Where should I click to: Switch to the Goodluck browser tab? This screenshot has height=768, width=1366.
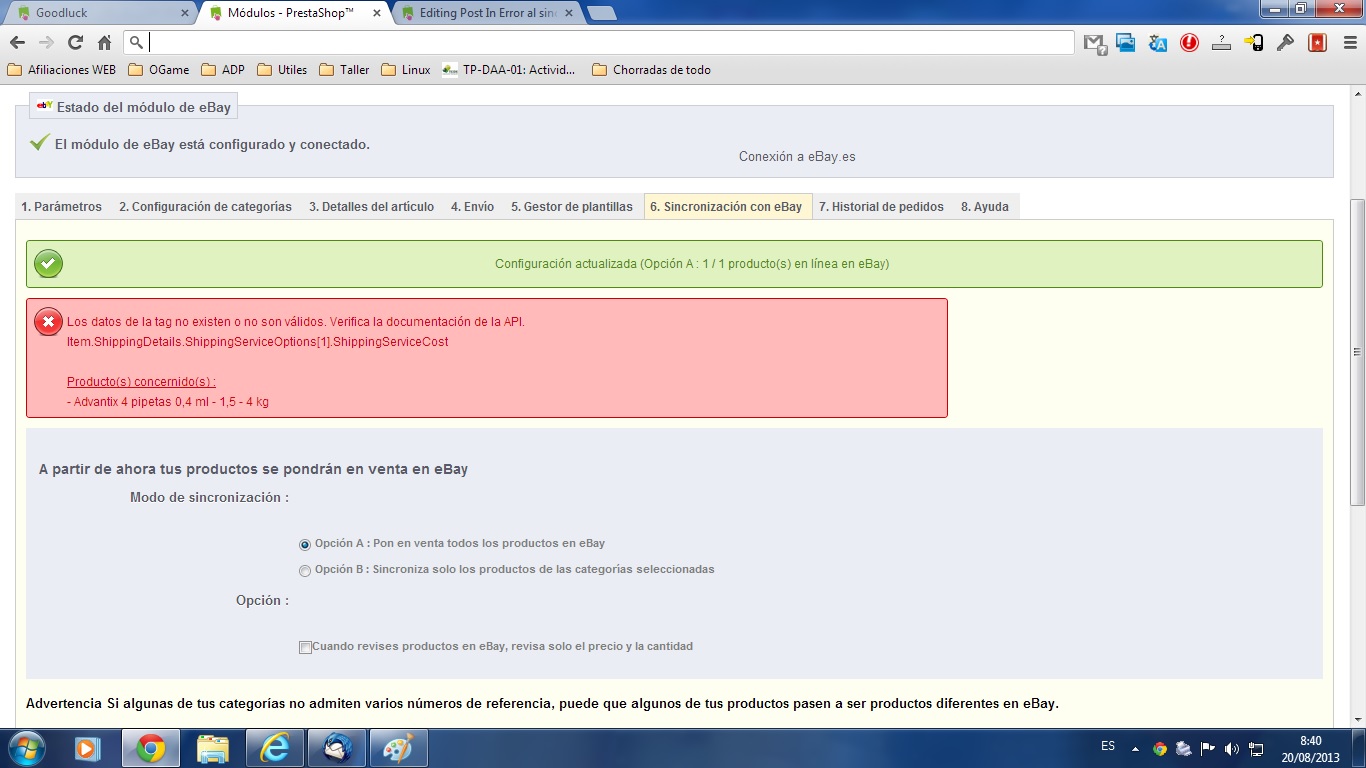pyautogui.click(x=100, y=13)
